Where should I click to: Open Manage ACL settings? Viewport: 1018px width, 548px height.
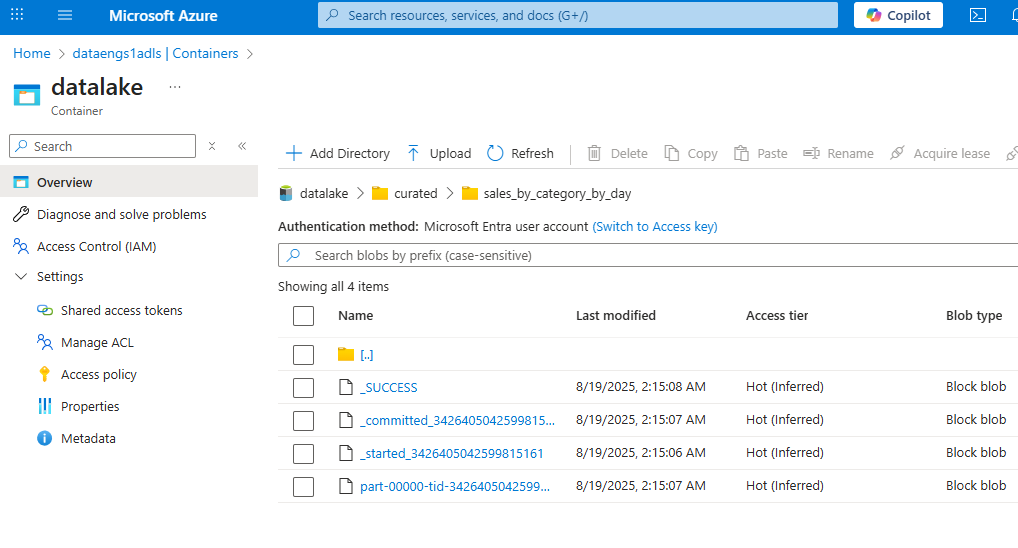[x=97, y=342]
